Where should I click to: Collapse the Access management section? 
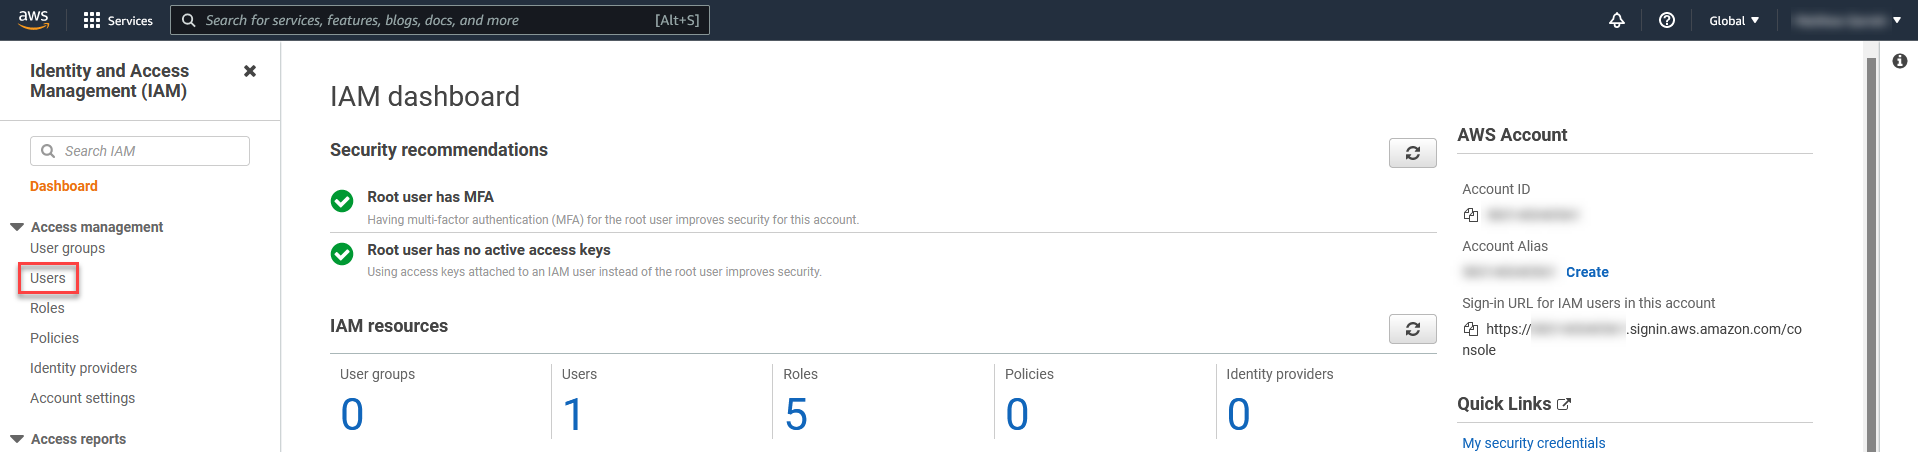[17, 227]
